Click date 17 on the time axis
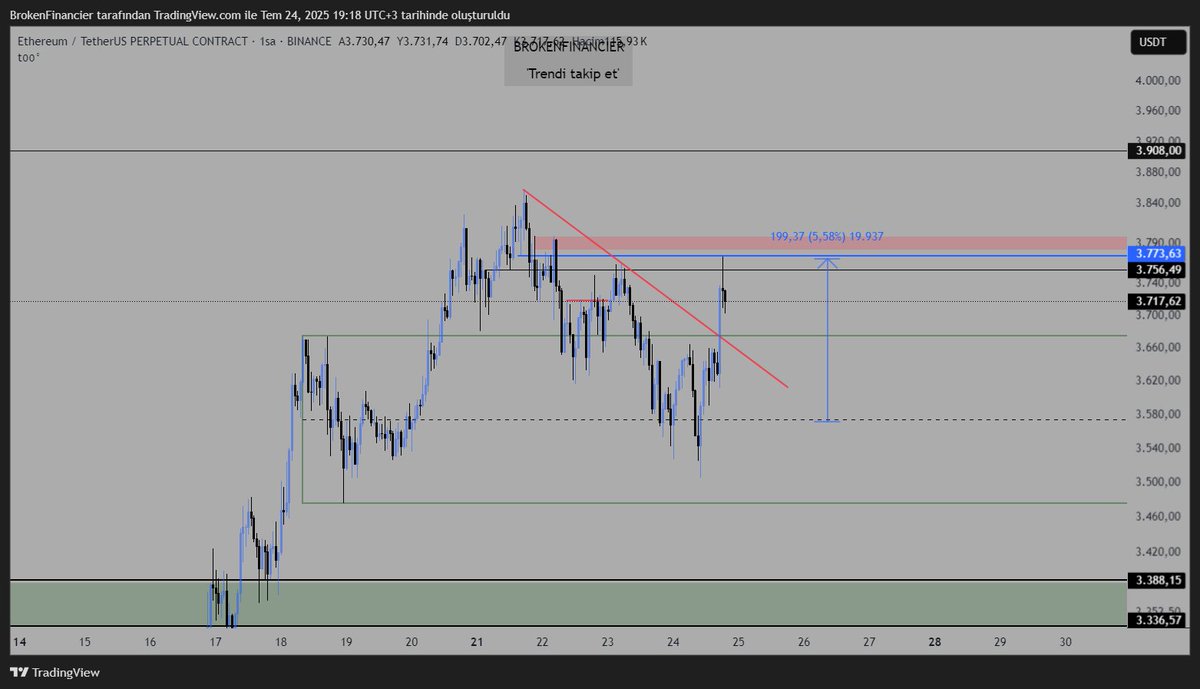 [216, 642]
